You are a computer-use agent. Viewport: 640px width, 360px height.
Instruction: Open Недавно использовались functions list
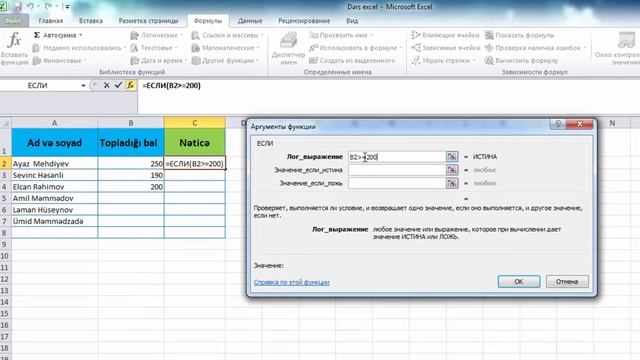(79, 48)
